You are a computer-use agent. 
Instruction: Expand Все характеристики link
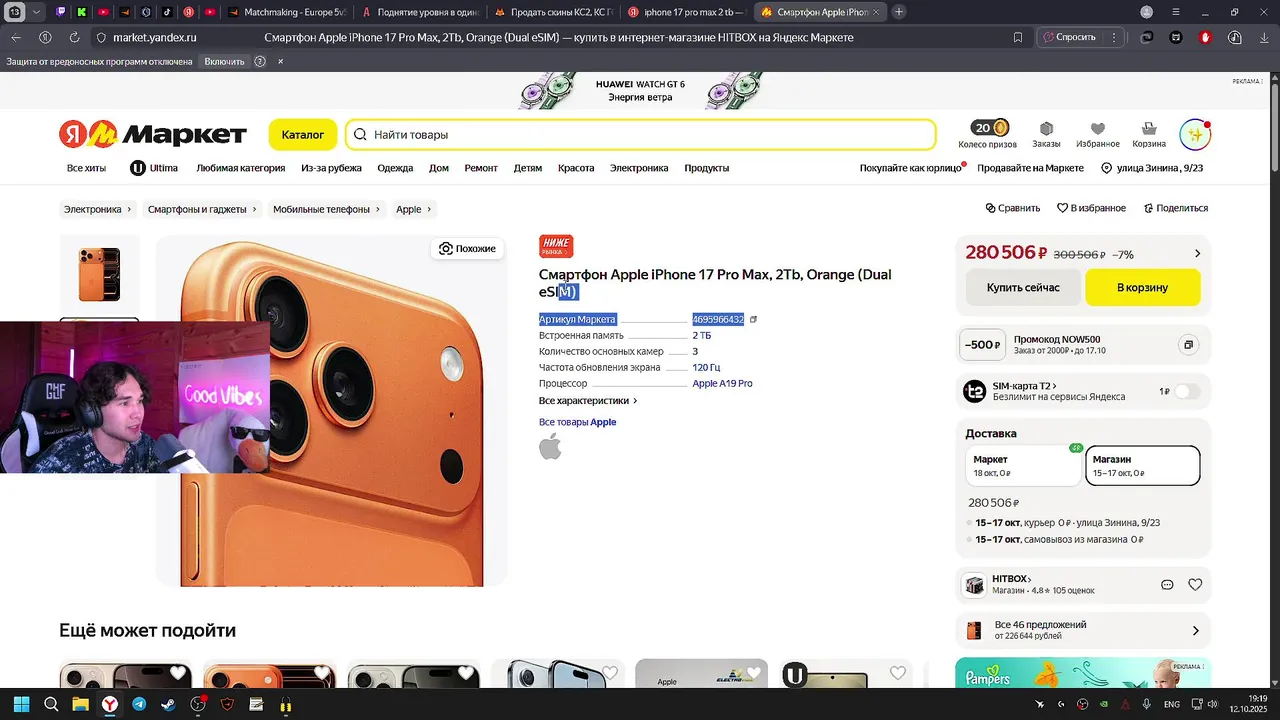click(588, 400)
